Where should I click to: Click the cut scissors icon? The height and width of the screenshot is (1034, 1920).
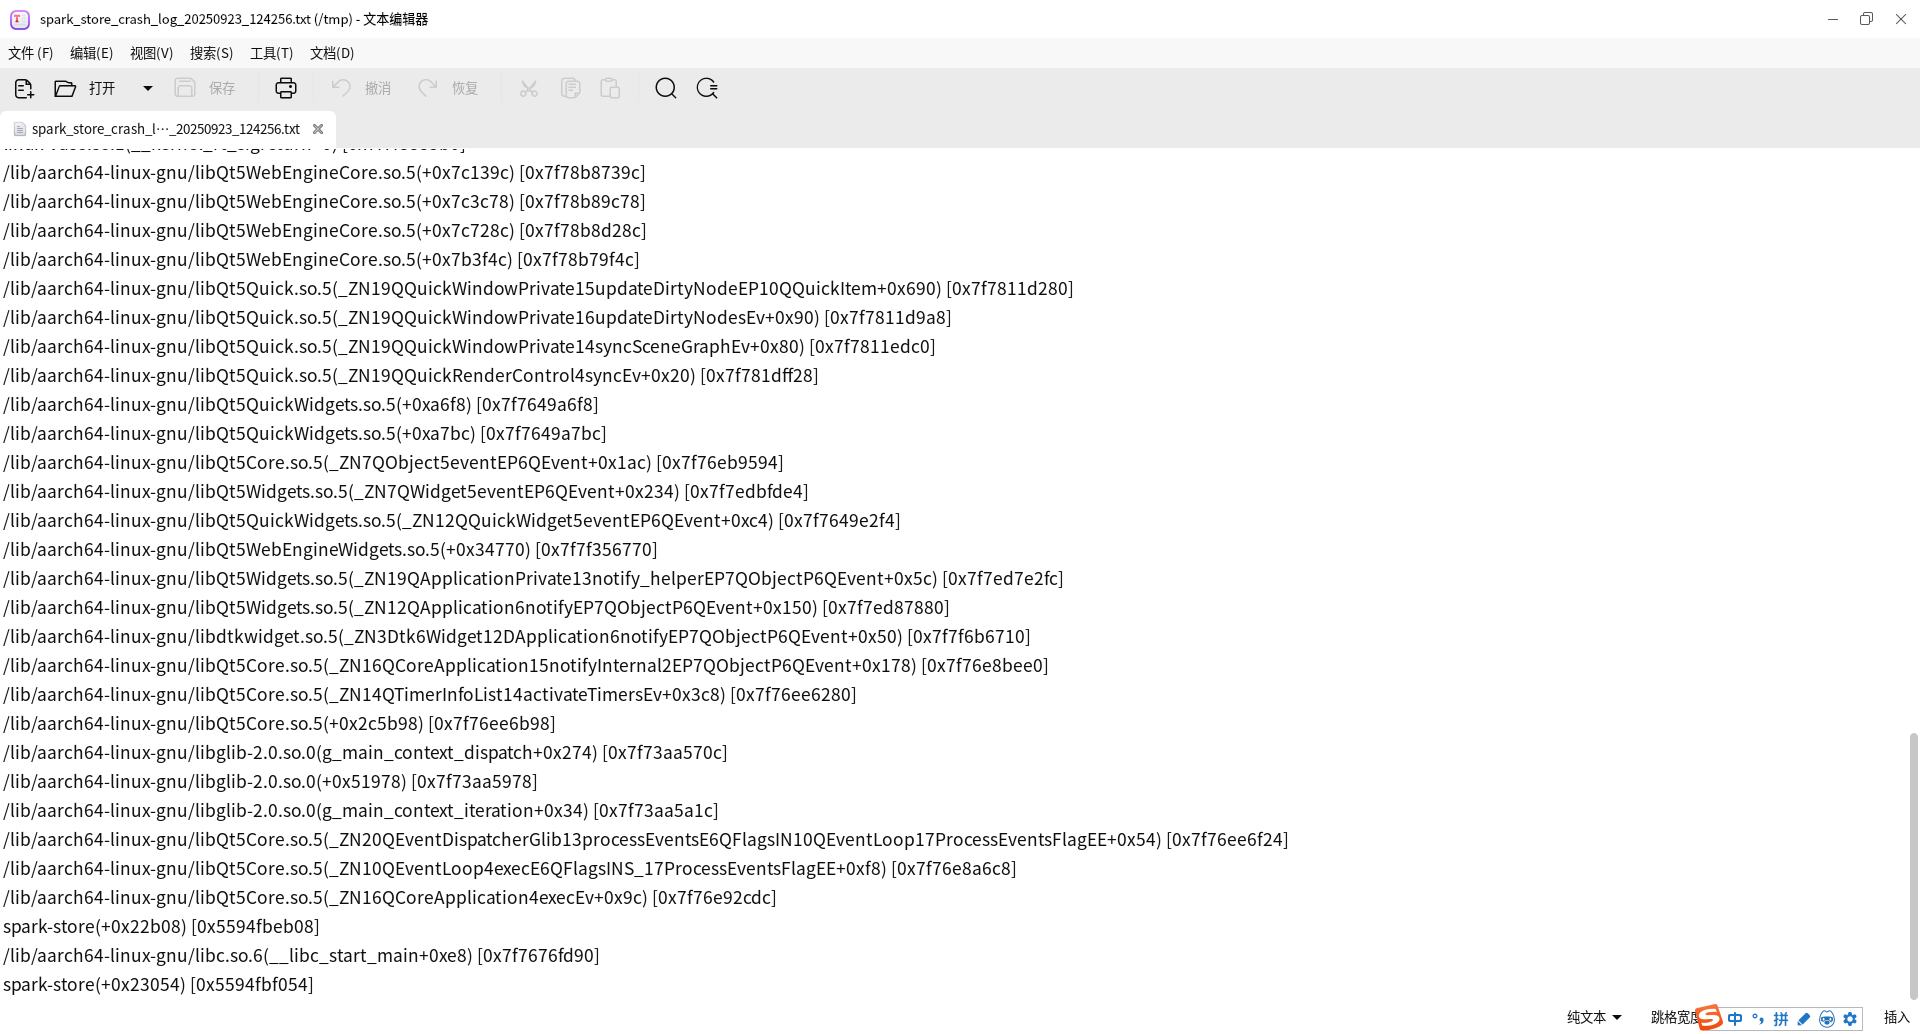pyautogui.click(x=529, y=88)
